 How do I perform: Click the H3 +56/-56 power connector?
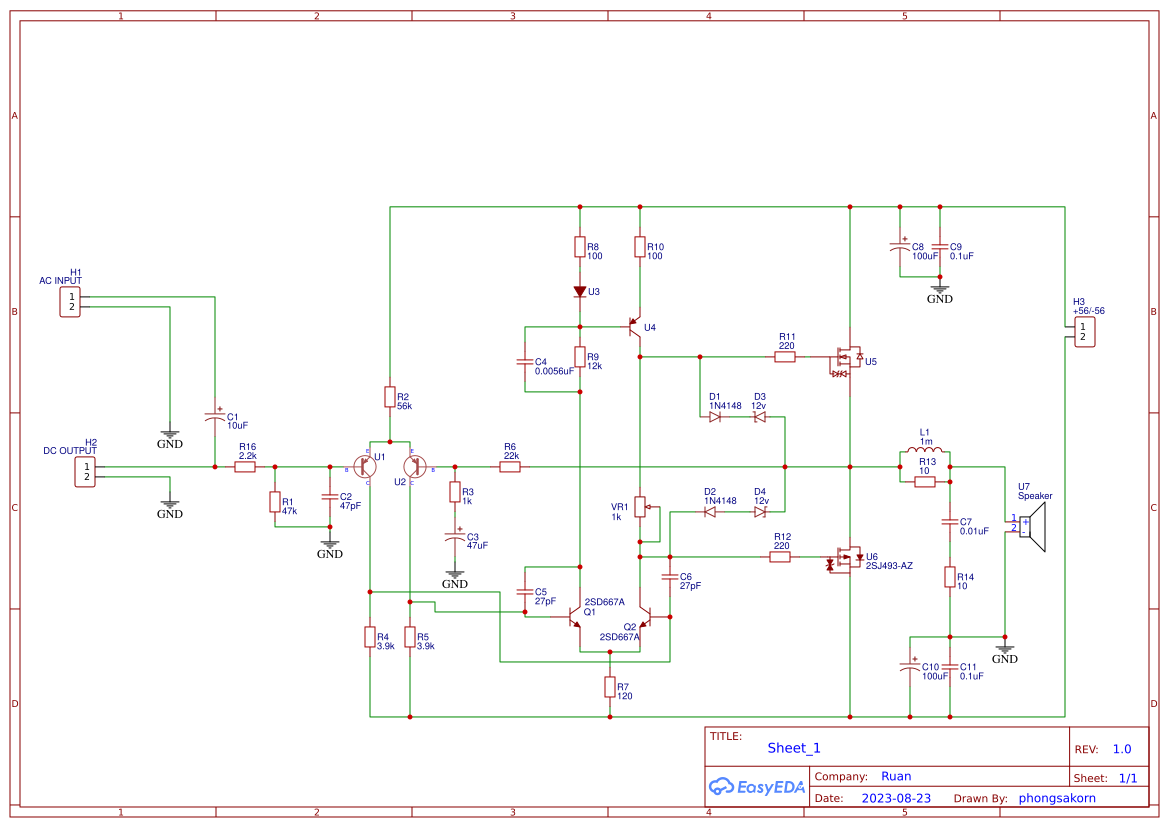pyautogui.click(x=1084, y=331)
